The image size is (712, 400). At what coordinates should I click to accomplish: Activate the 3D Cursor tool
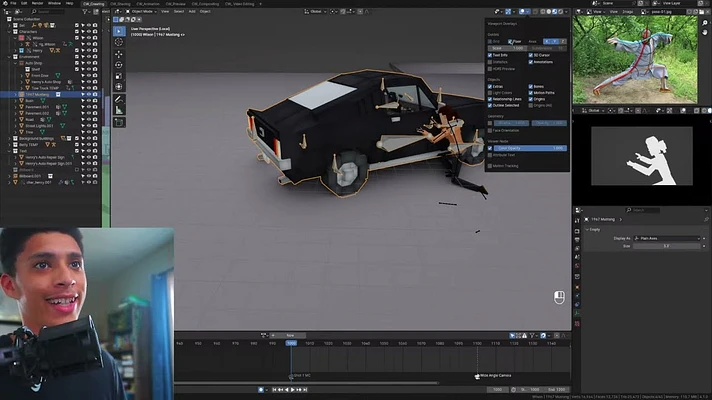[119, 42]
